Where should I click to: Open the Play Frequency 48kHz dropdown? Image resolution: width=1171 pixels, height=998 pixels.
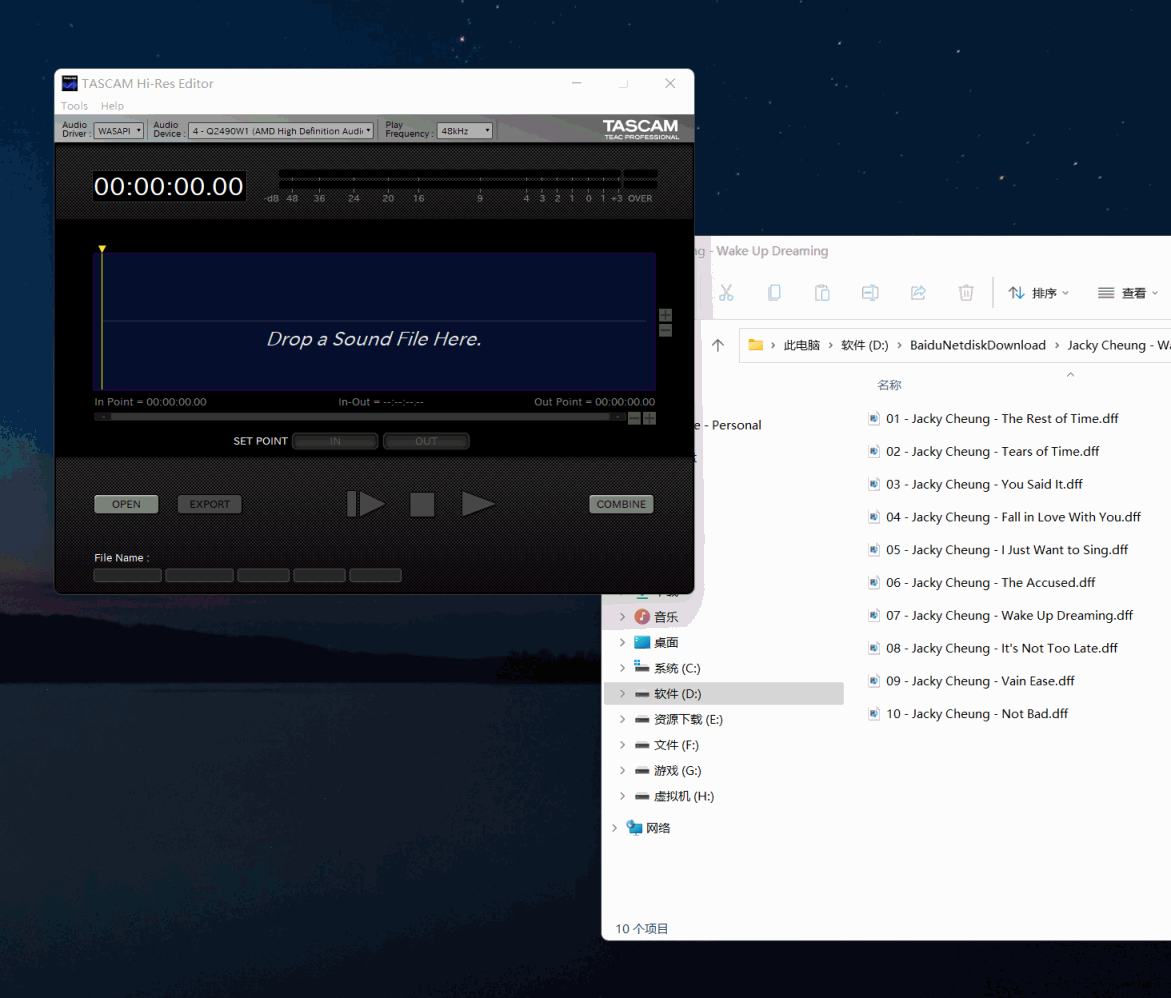click(x=465, y=131)
